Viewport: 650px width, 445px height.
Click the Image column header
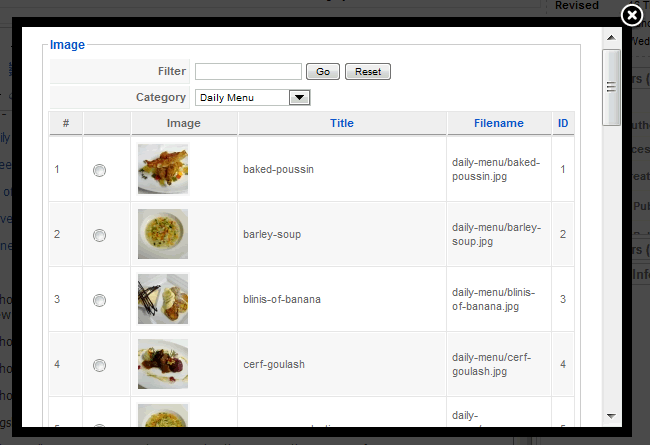point(184,123)
